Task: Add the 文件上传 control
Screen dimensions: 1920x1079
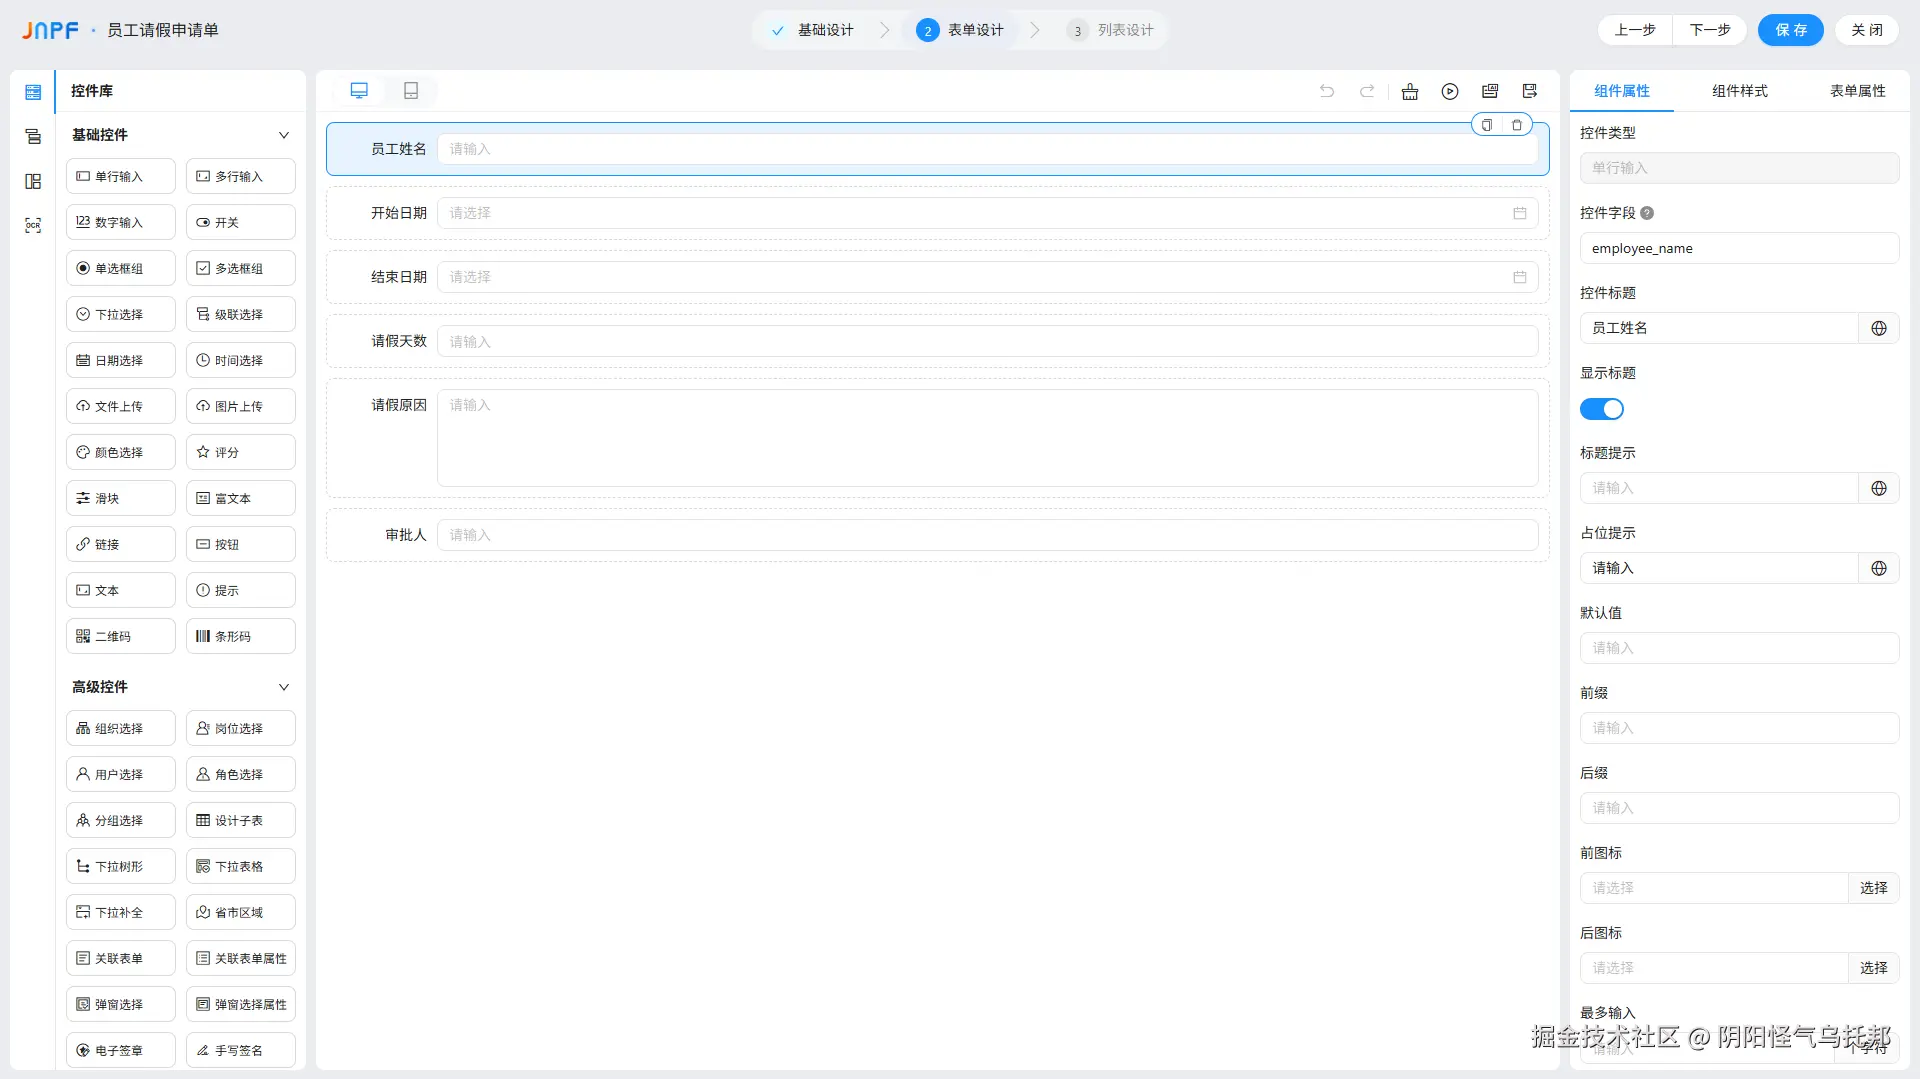Action: [x=121, y=406]
